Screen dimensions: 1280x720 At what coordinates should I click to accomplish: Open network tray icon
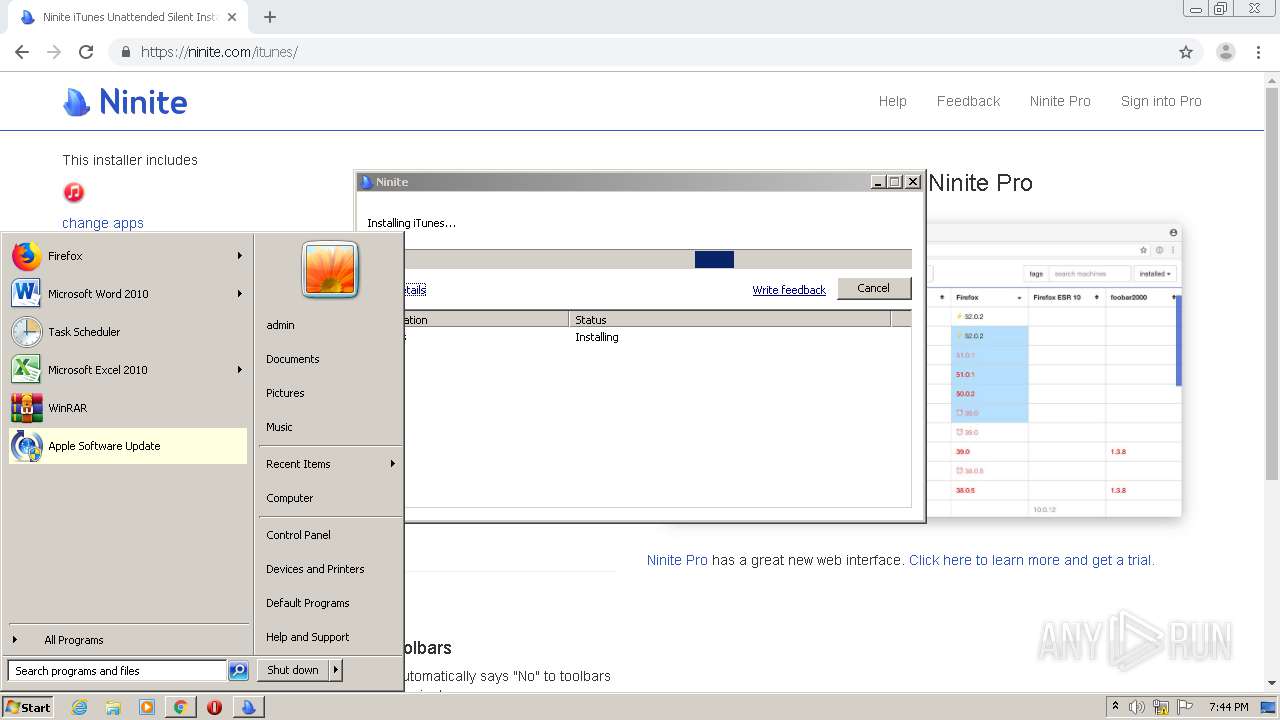point(1160,707)
